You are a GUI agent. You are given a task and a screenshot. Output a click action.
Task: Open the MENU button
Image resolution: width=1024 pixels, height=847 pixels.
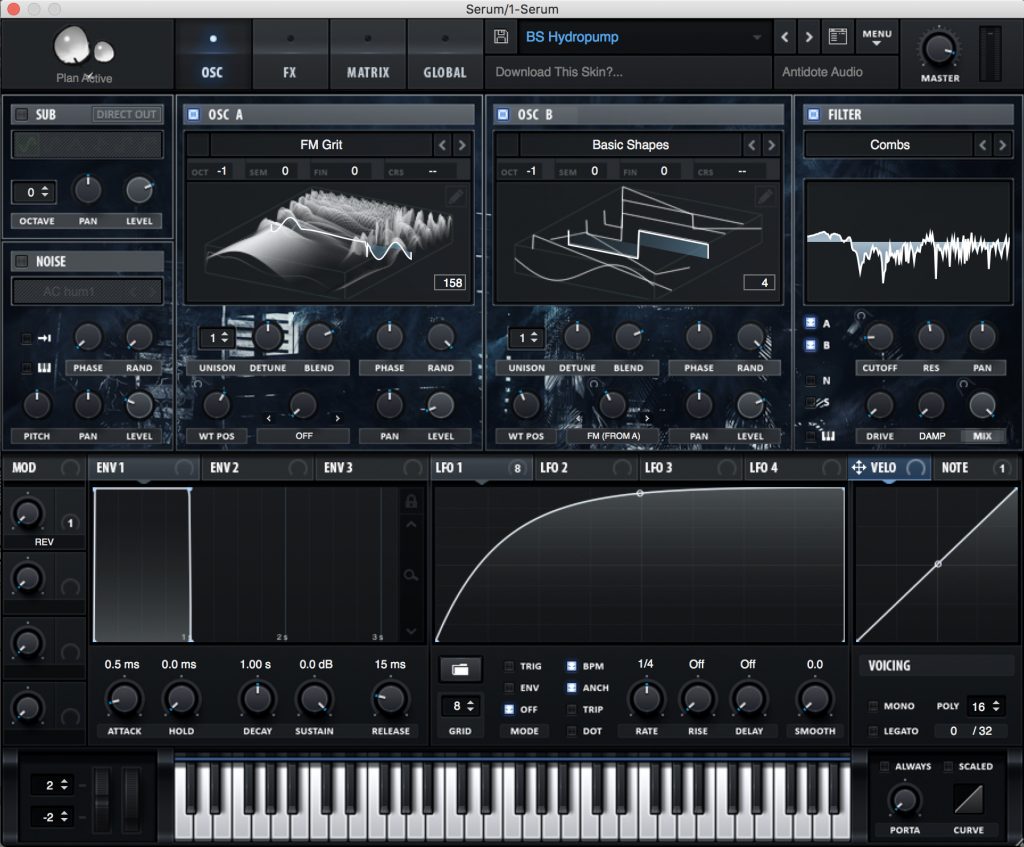click(x=877, y=37)
